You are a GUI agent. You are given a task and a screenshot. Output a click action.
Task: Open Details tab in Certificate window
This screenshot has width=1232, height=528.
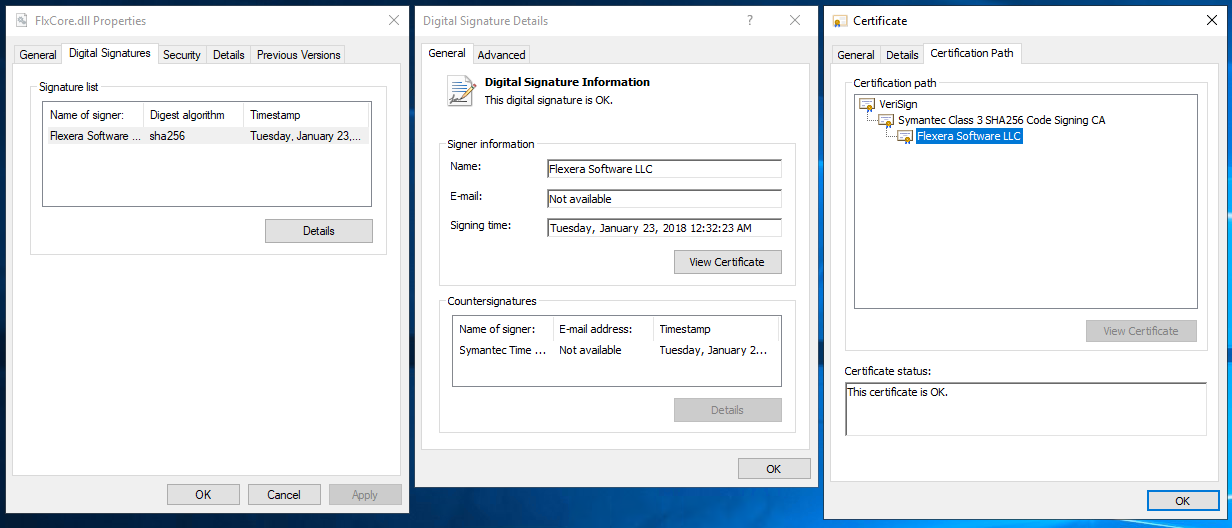coord(902,55)
